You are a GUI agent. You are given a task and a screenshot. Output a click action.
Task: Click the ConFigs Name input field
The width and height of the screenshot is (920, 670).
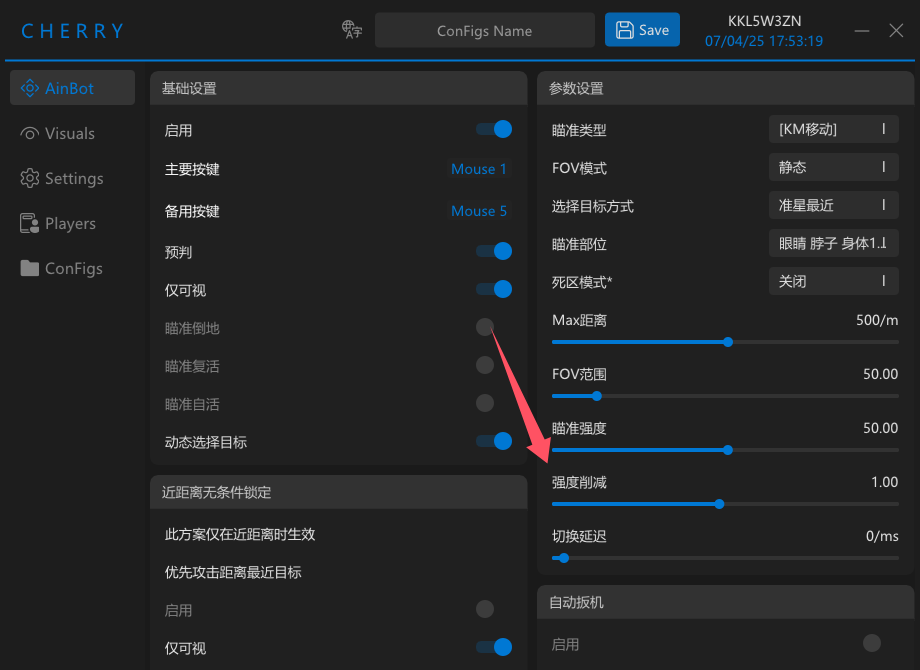tap(485, 31)
